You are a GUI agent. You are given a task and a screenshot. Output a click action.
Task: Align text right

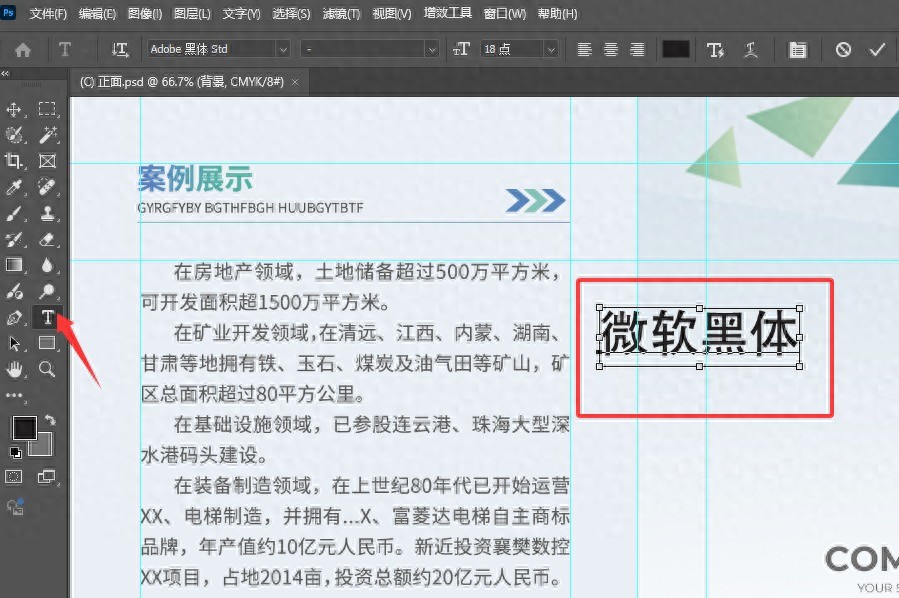637,50
